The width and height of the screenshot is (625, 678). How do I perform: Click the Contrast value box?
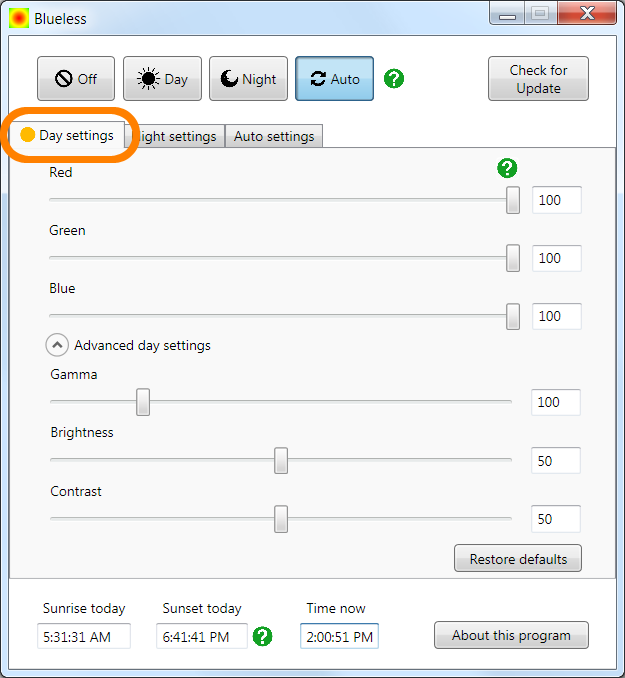(556, 519)
